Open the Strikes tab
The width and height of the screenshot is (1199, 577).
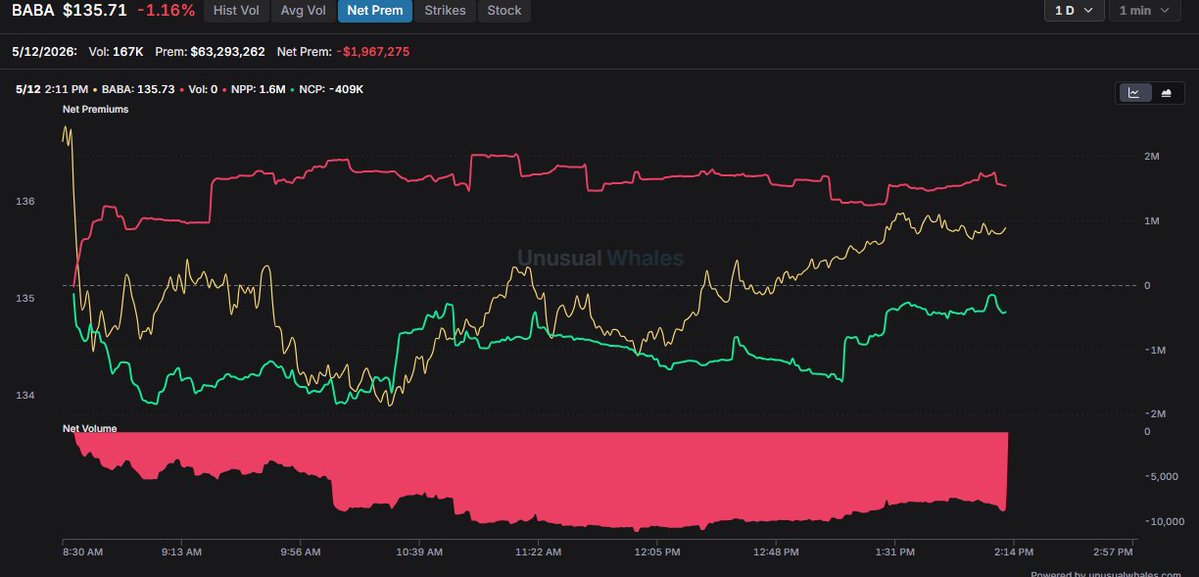[445, 11]
